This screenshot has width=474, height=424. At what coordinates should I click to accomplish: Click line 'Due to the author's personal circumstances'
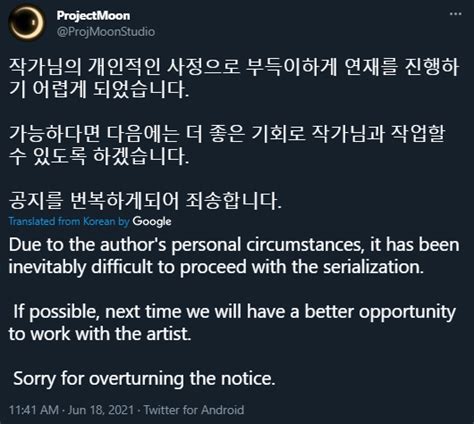coord(234,245)
